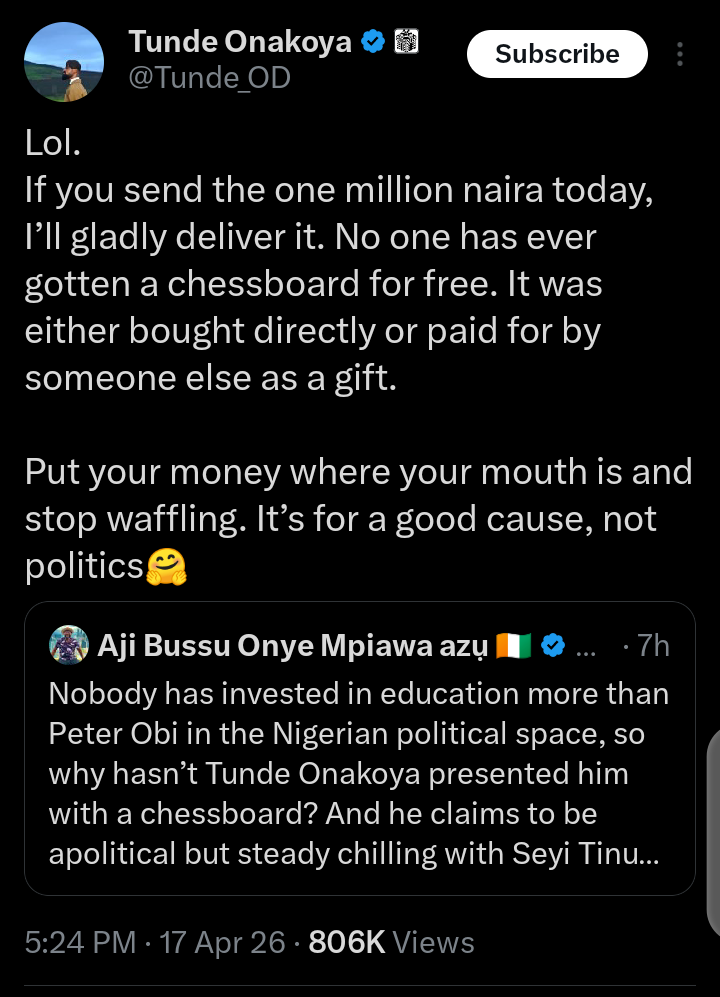
Task: Click Tunde Onakoya's blue verified badge
Action: 373,42
